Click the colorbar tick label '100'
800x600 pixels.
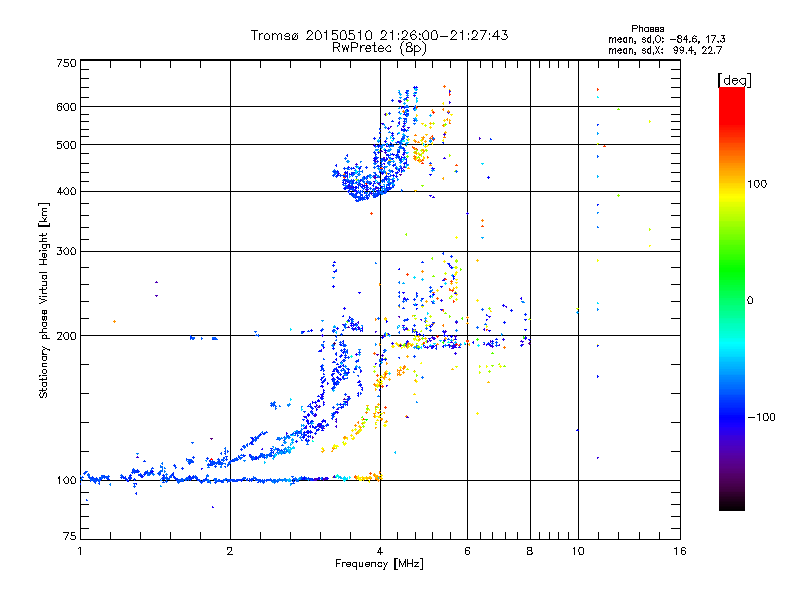[757, 184]
